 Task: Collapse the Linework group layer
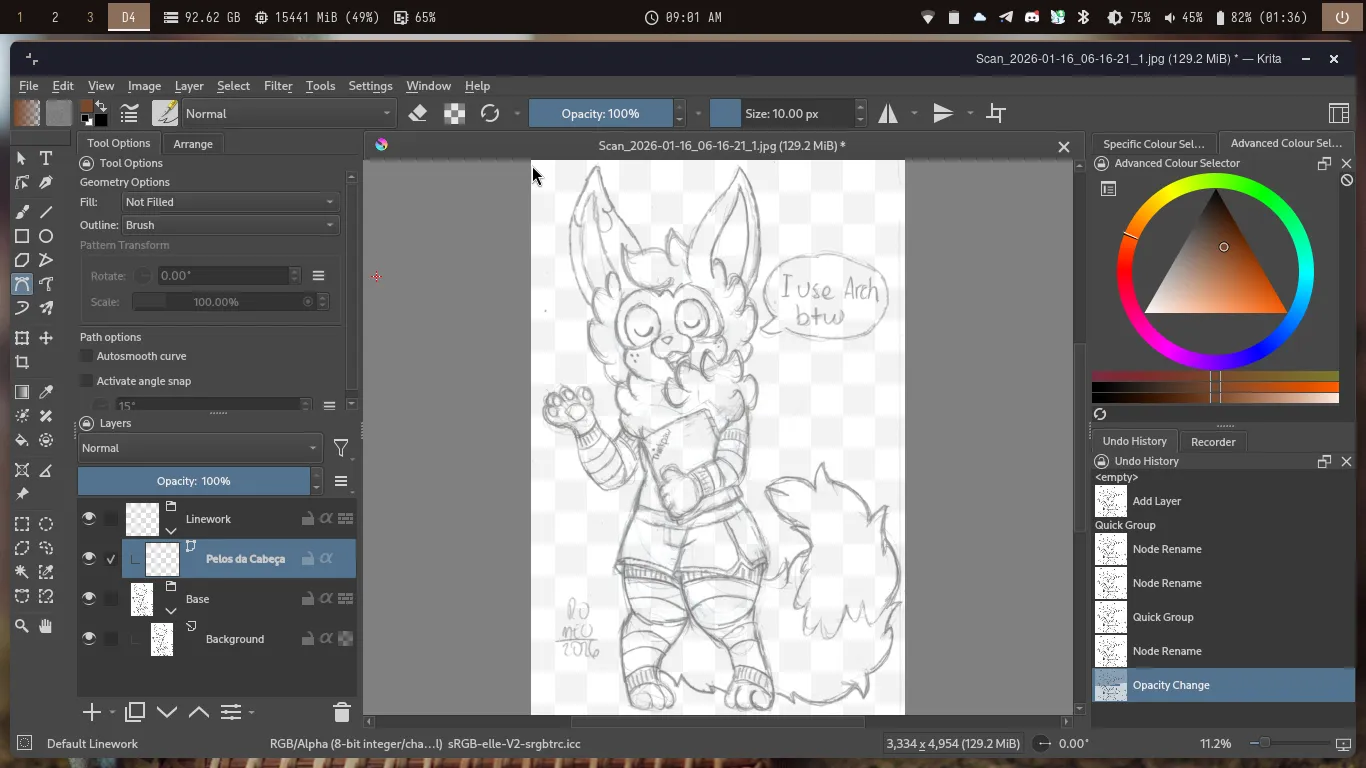pos(171,531)
